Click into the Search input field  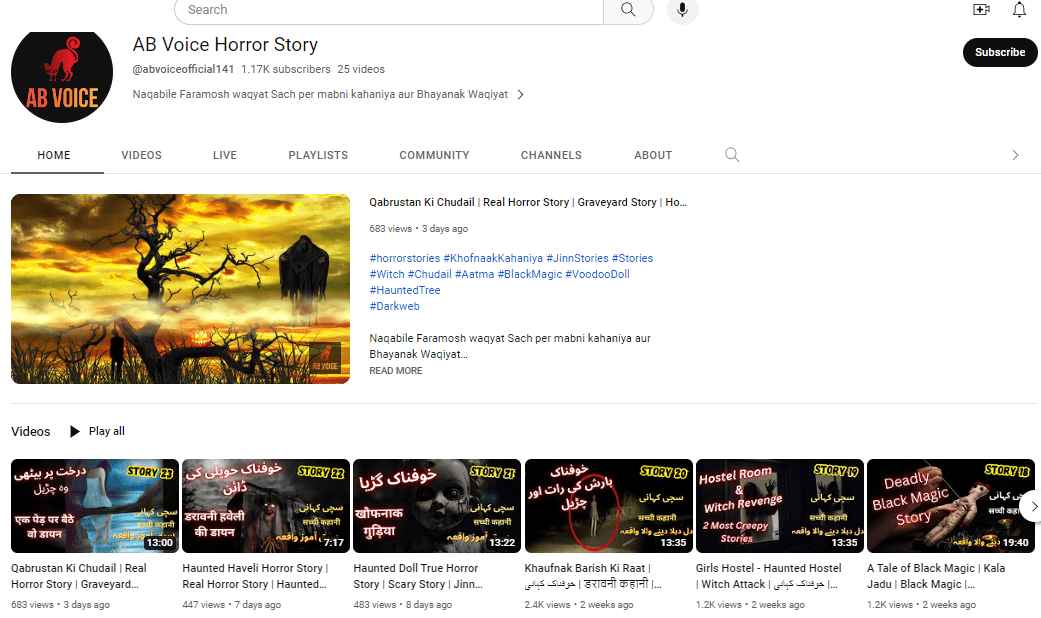[x=389, y=10]
